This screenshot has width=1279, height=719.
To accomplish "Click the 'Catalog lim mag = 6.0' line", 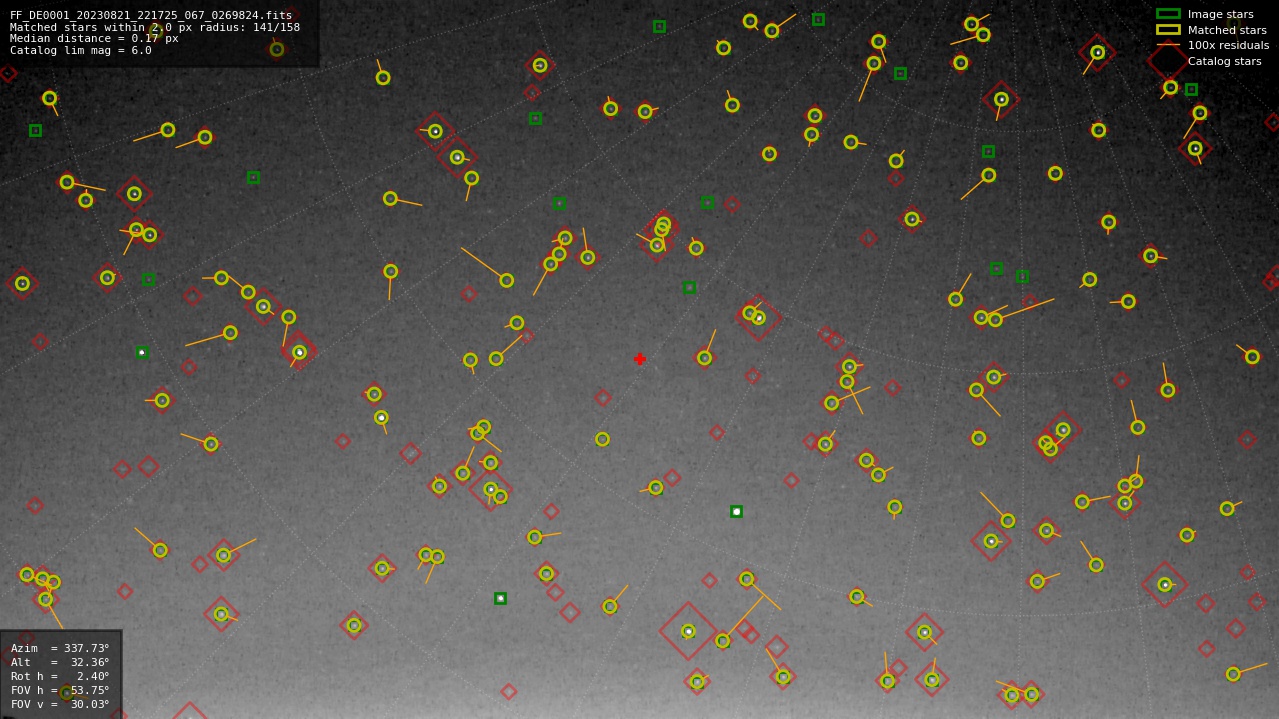I will click(81, 51).
